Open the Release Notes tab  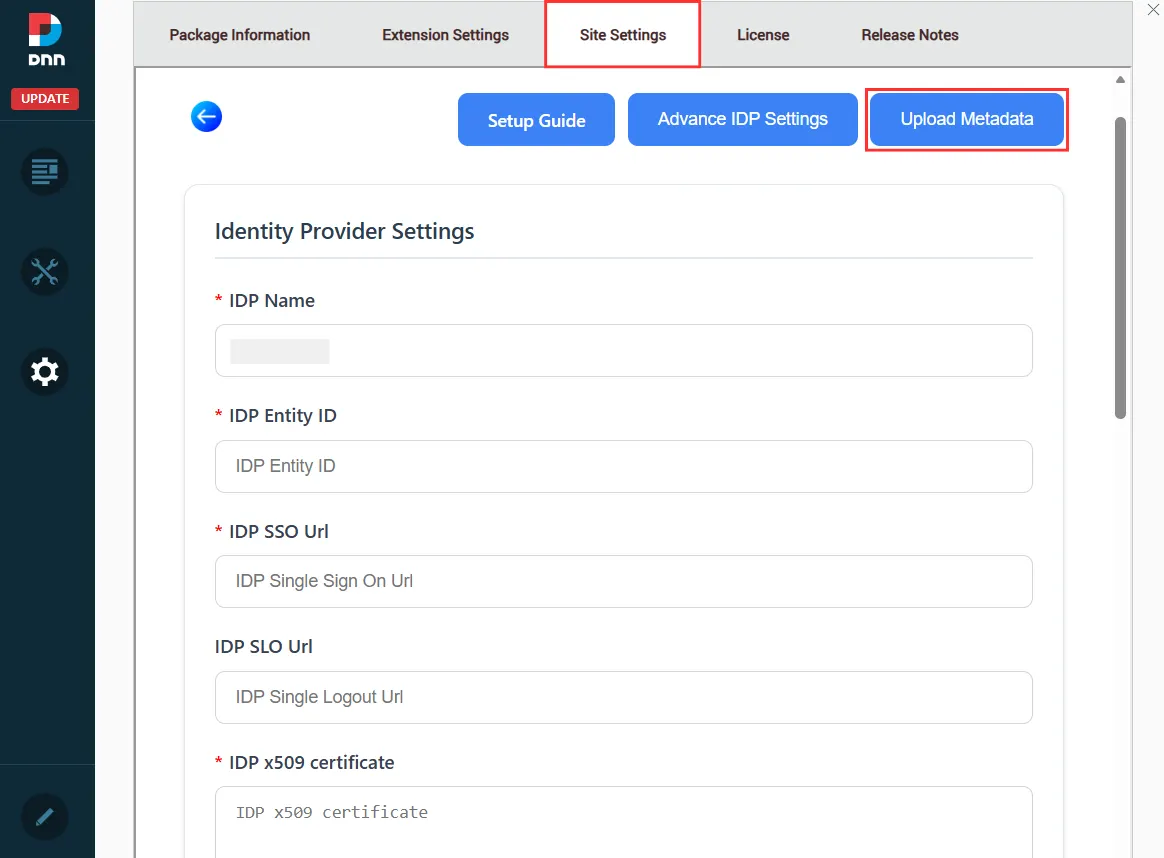909,35
